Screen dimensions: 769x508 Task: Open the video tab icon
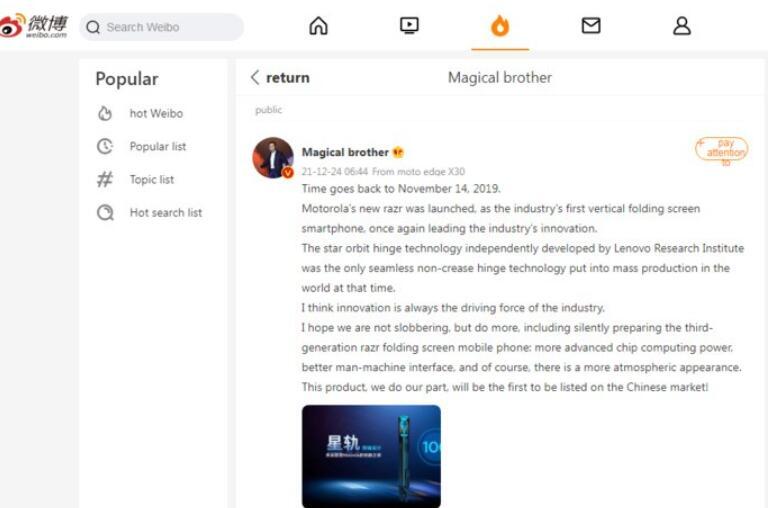pyautogui.click(x=409, y=25)
